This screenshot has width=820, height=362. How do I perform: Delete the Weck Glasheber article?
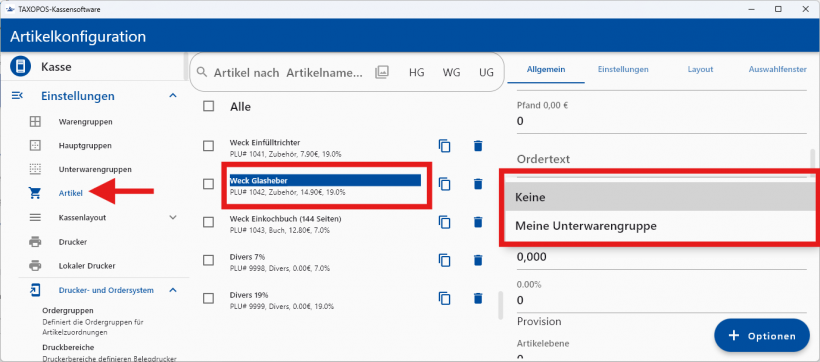[477, 184]
